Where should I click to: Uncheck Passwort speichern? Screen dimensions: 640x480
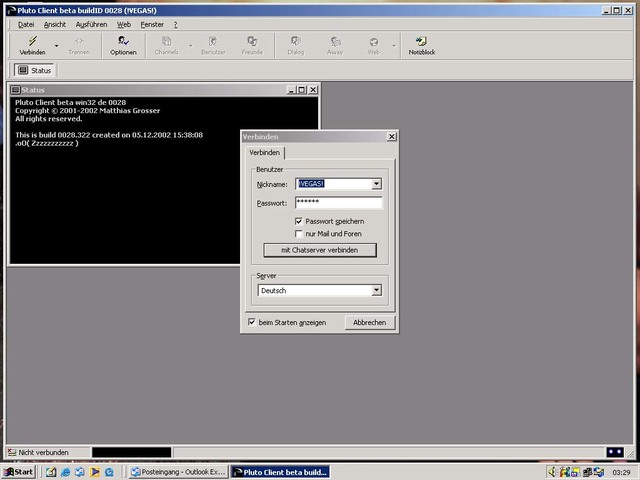[x=299, y=221]
